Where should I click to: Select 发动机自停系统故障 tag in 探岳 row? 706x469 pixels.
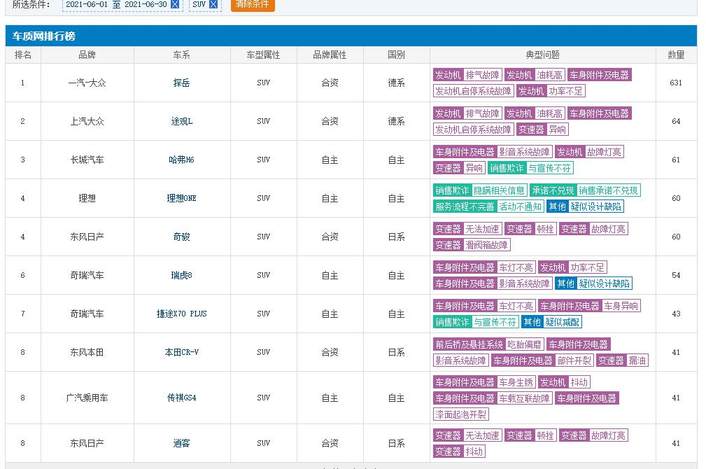[x=473, y=91]
